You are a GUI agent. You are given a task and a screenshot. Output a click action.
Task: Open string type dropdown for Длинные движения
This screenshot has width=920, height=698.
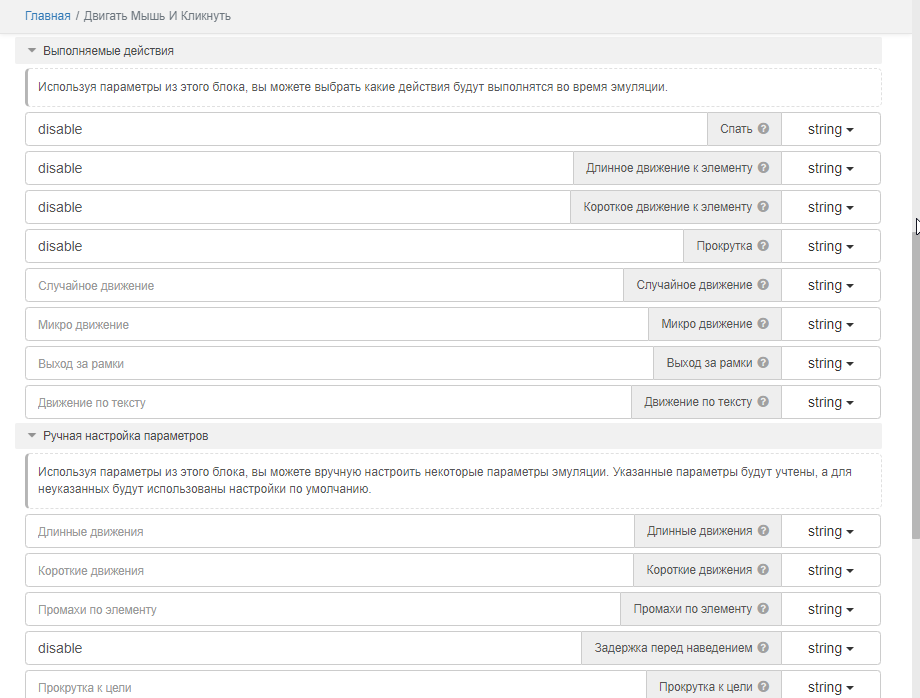[830, 531]
